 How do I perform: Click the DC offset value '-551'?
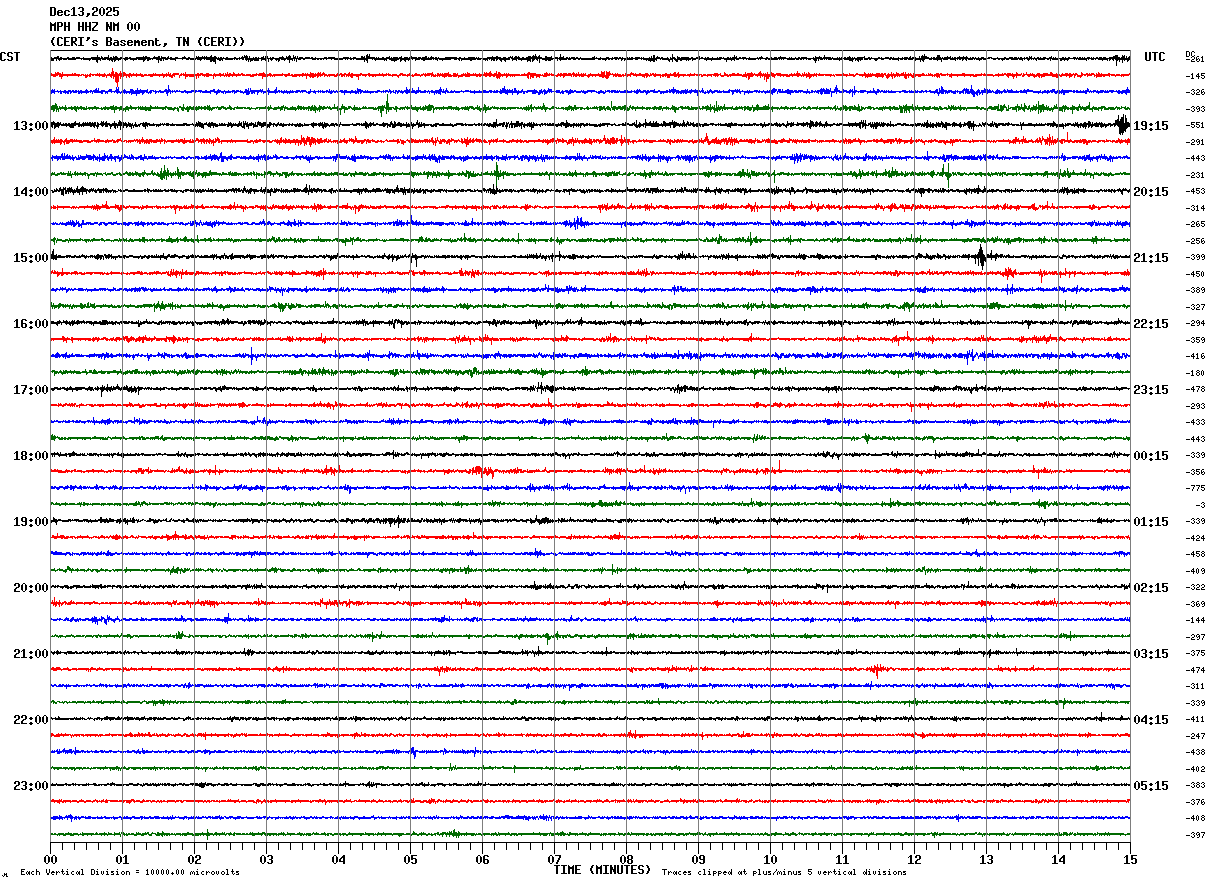(x=1195, y=126)
